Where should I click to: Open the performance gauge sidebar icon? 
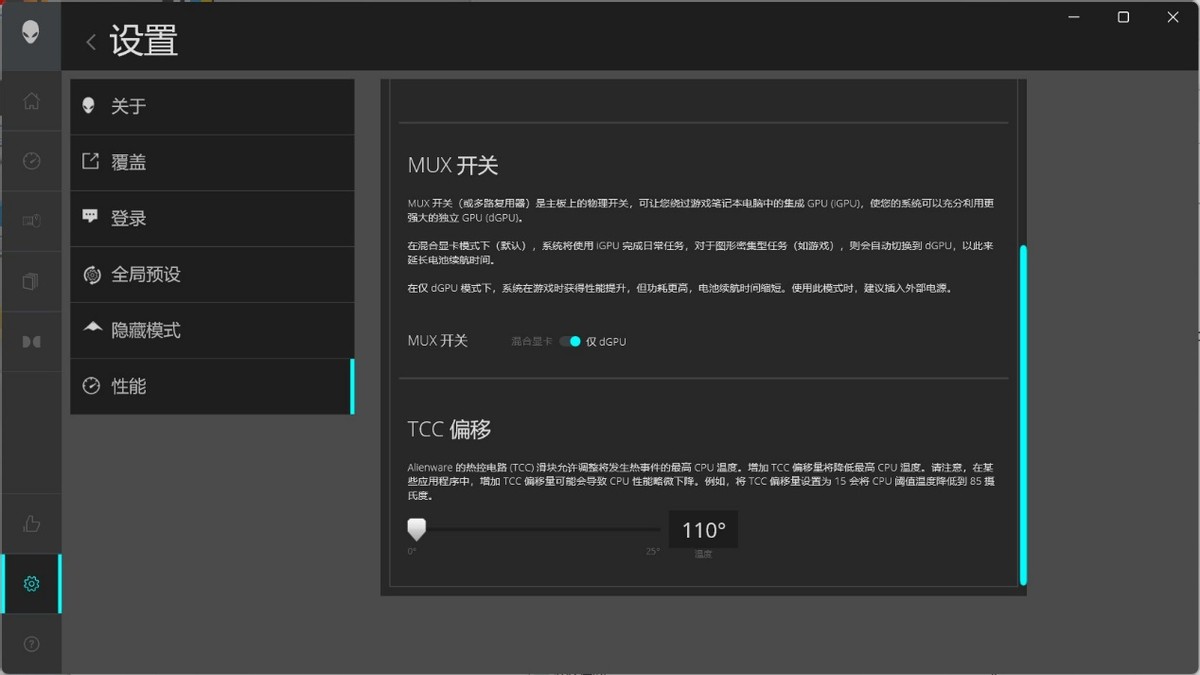pyautogui.click(x=31, y=161)
